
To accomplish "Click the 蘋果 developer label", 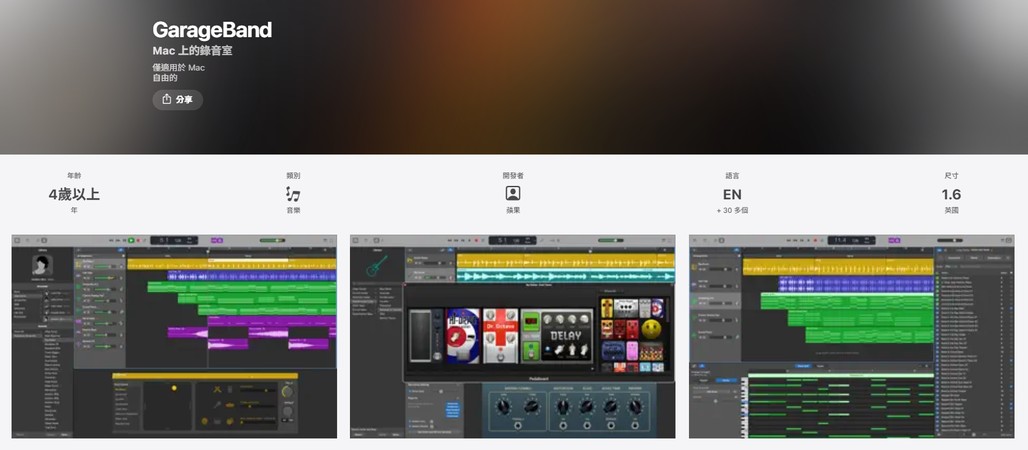I will tap(512, 211).
